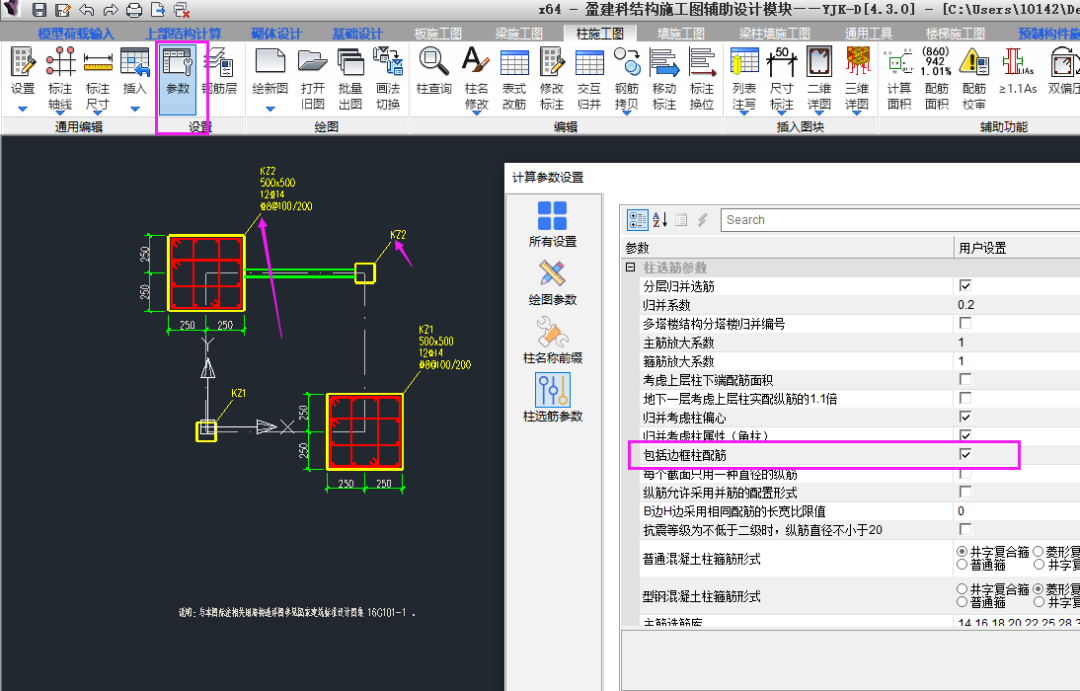Toggle the 归并考虑柱偏心 checkbox
The width and height of the screenshot is (1080, 691).
(x=965, y=417)
